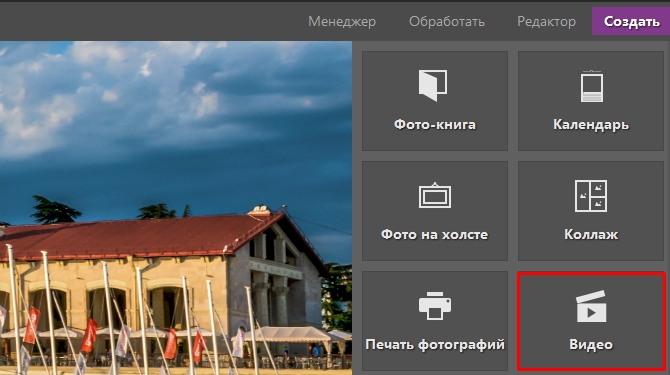Click the printer icon for Печать фотографий
Viewport: 670px width, 375px height.
[x=435, y=306]
